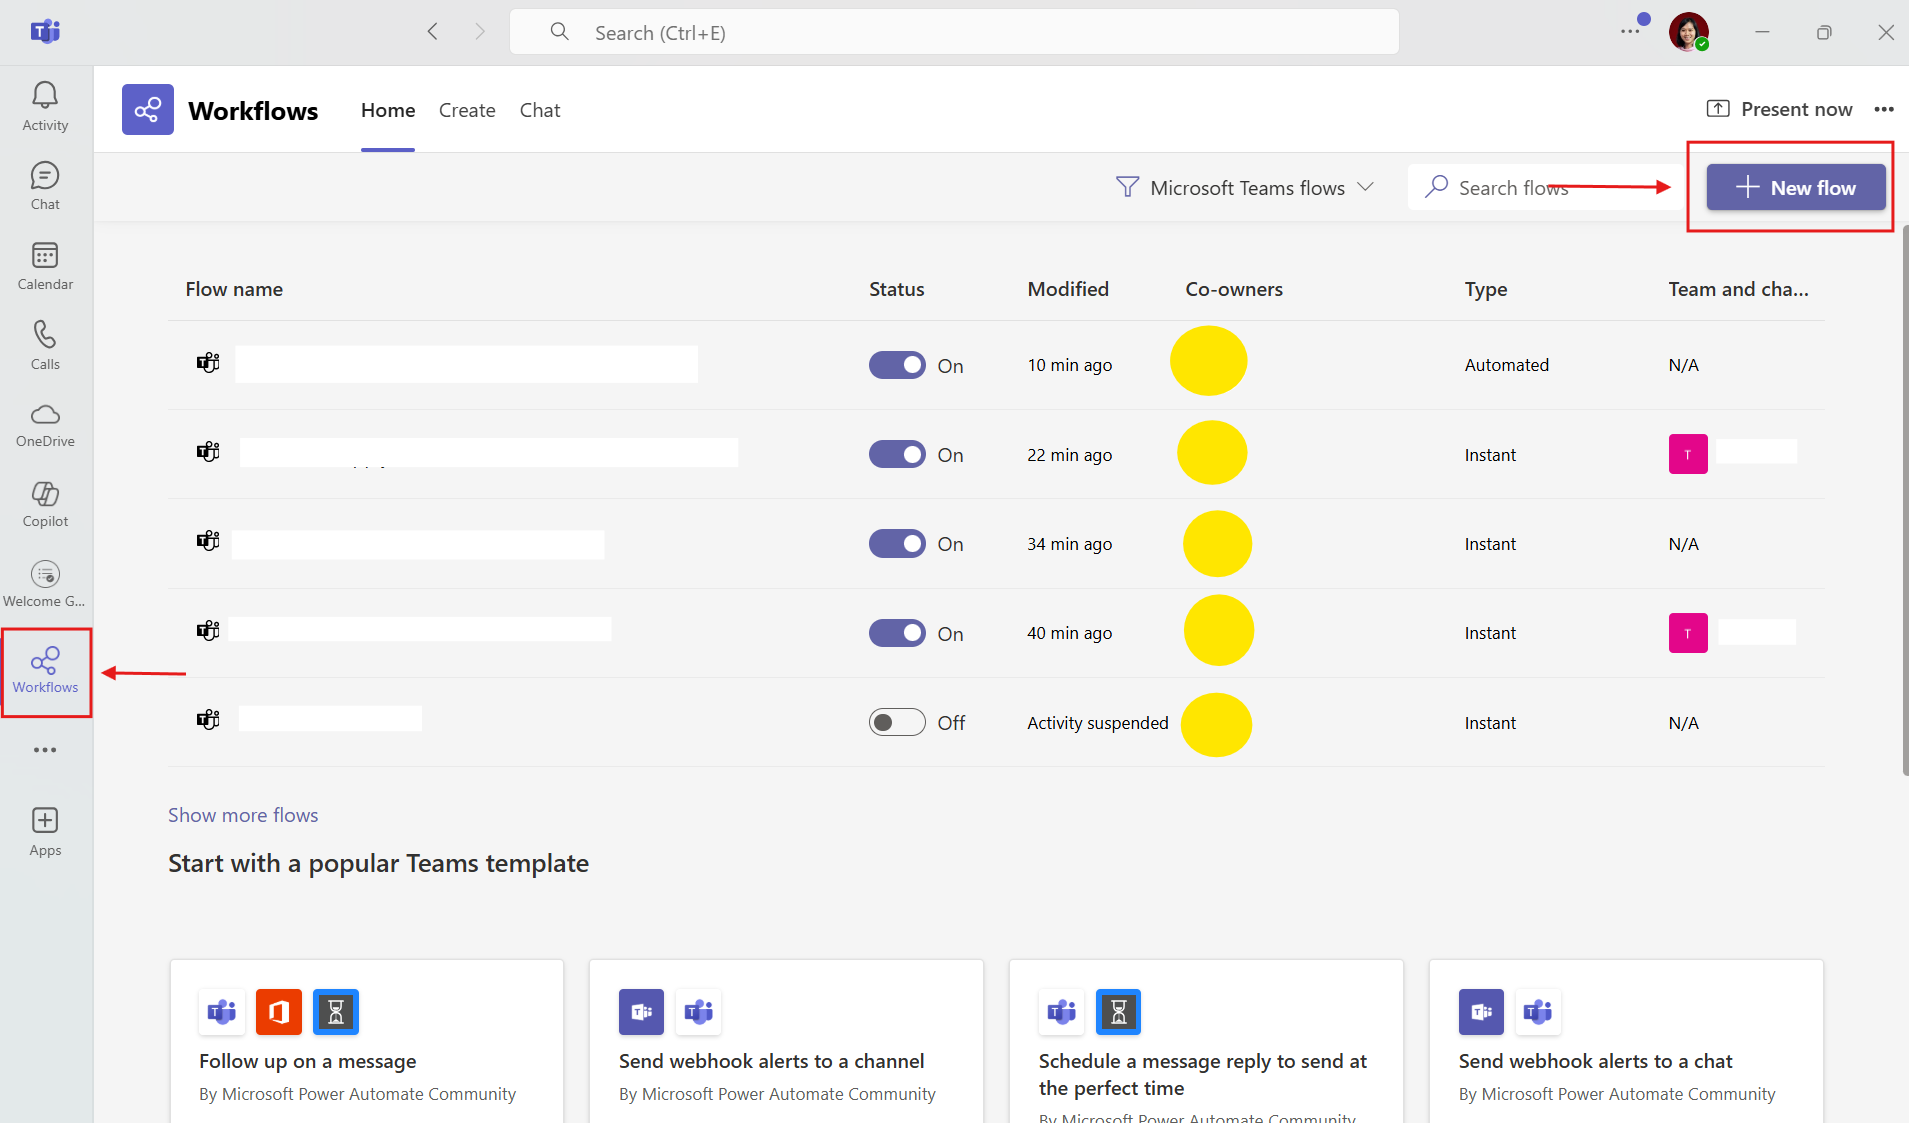Click yellow co-owner avatar for Automated flow

pyautogui.click(x=1208, y=361)
